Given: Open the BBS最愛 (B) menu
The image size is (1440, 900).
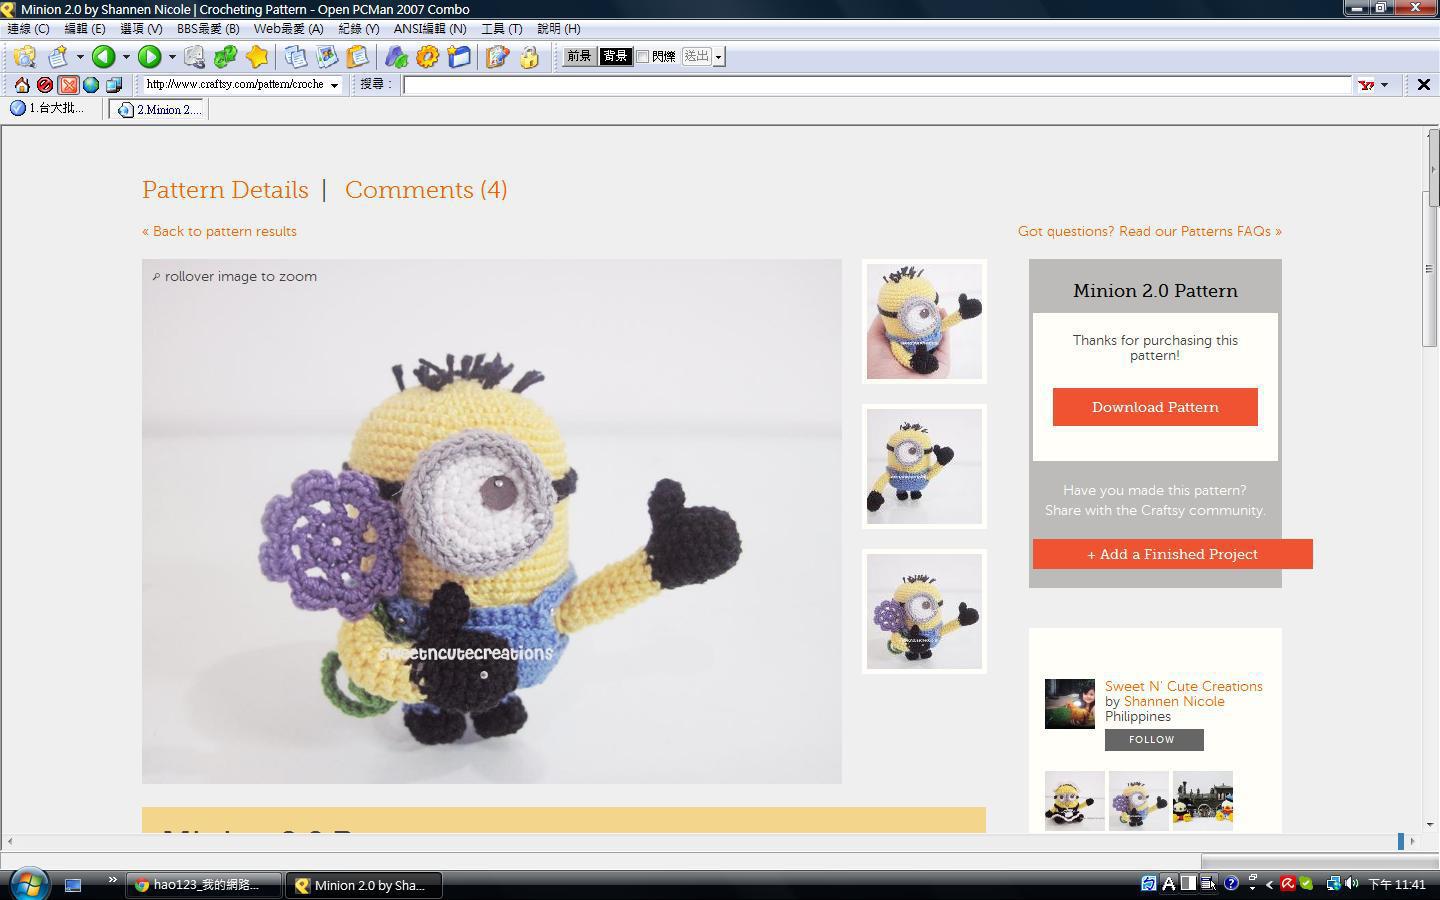Looking at the screenshot, I should 208,29.
